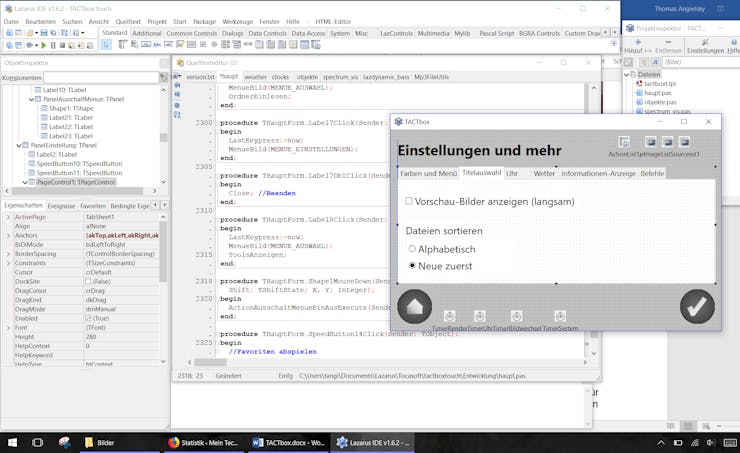Select 'SpeedButton10: TSpeedButton' in the component tree
740x453 pixels.
[x=79, y=164]
